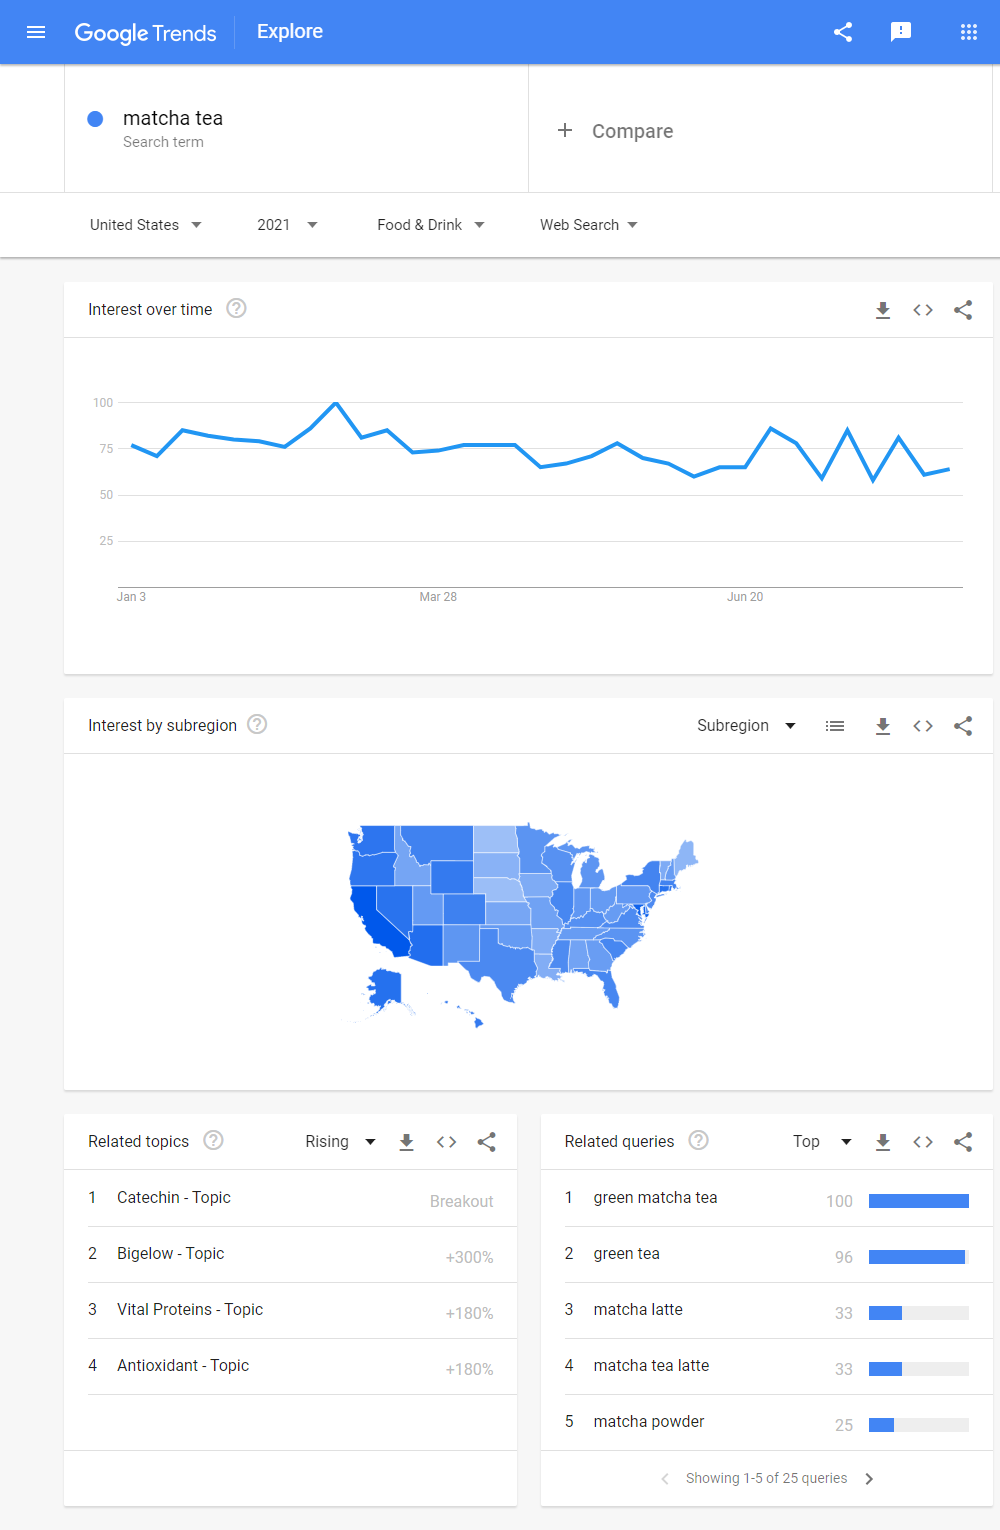Open the green matcha tea query
This screenshot has width=1000, height=1530.
(x=655, y=1197)
